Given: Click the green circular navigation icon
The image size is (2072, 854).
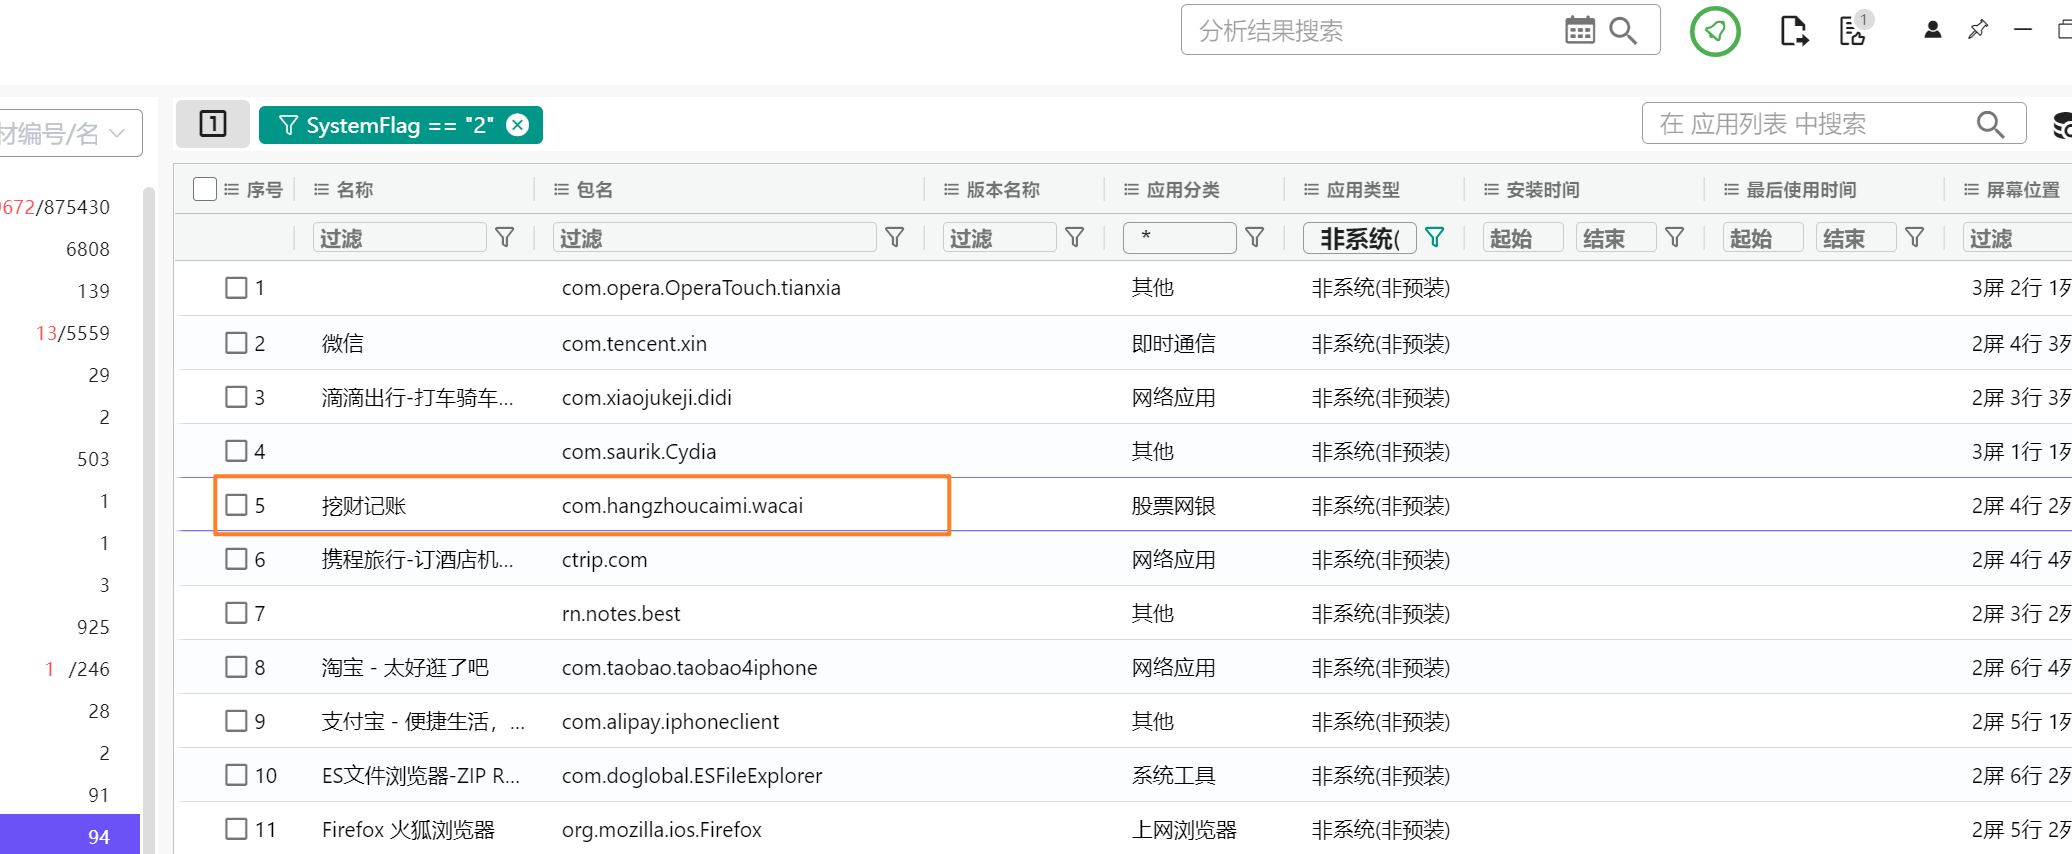Looking at the screenshot, I should (x=1715, y=31).
